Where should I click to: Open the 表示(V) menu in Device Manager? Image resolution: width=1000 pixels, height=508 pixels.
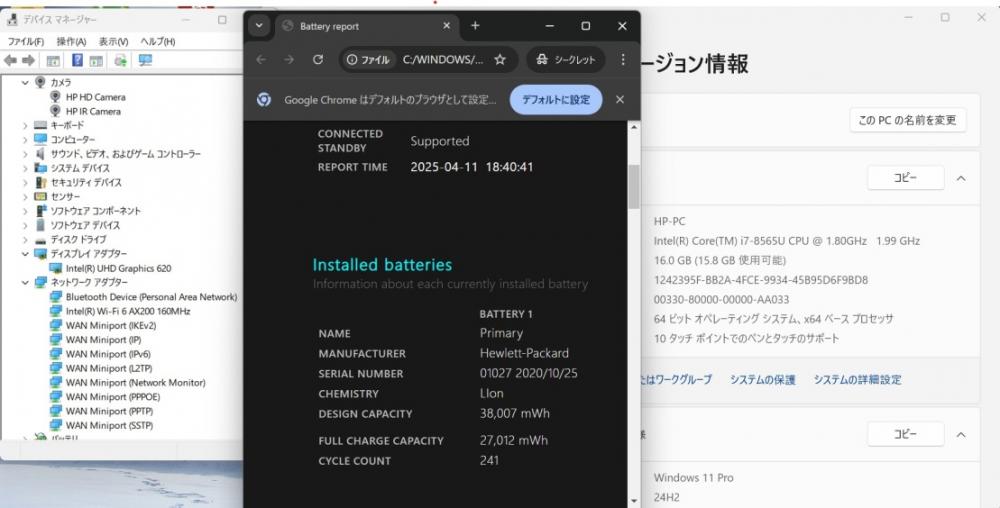pyautogui.click(x=114, y=41)
